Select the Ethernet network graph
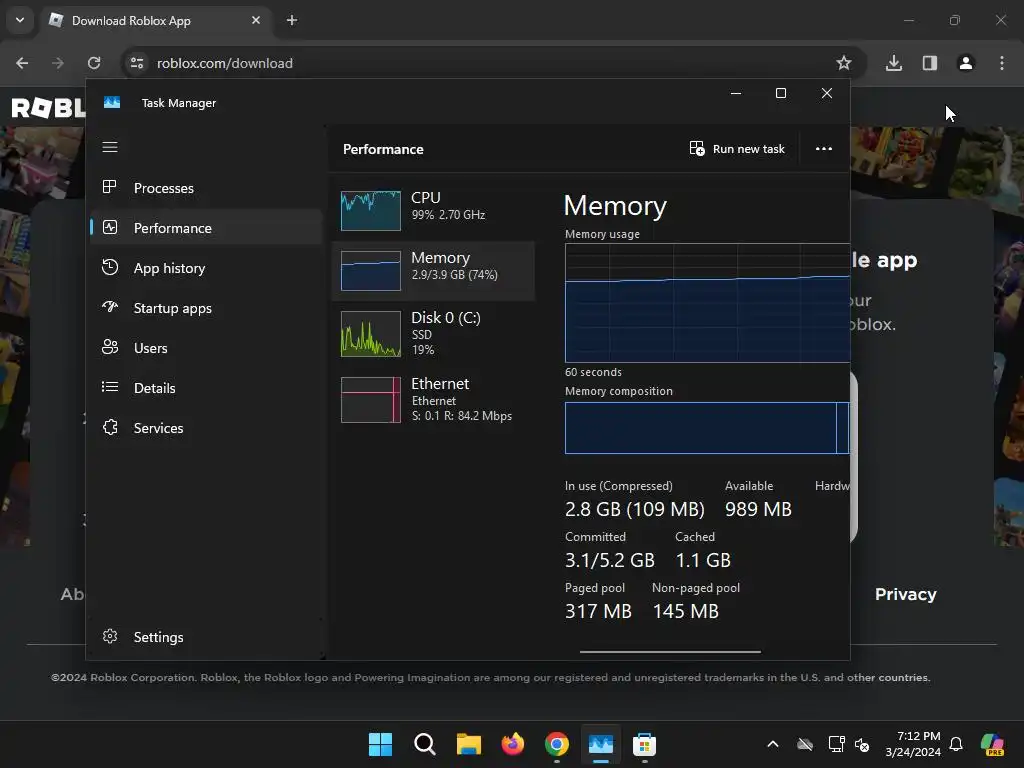 click(x=370, y=400)
